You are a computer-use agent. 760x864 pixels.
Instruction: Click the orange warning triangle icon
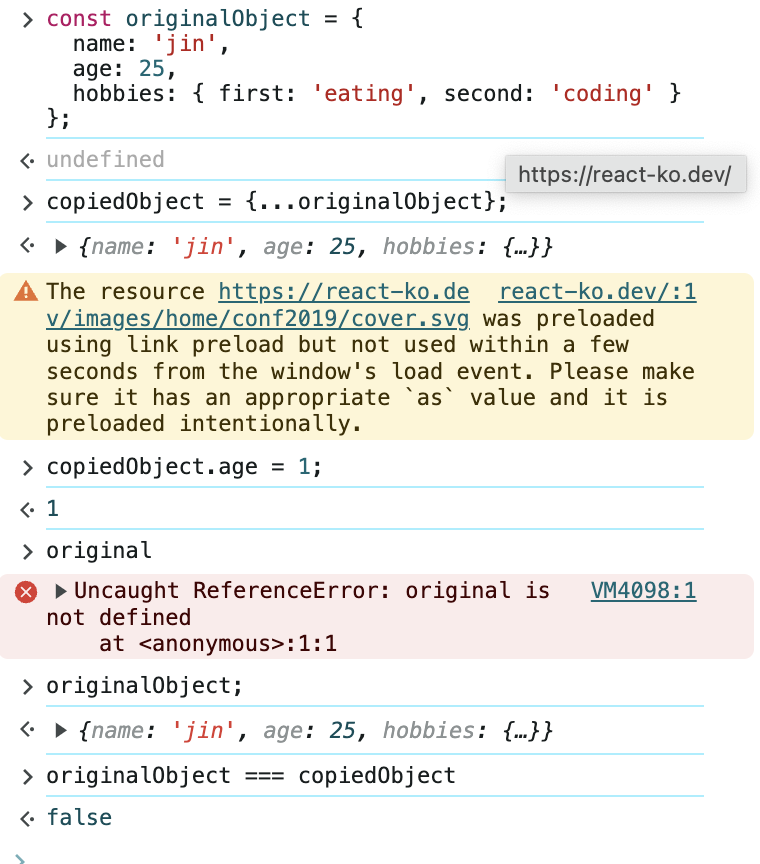tap(26, 291)
